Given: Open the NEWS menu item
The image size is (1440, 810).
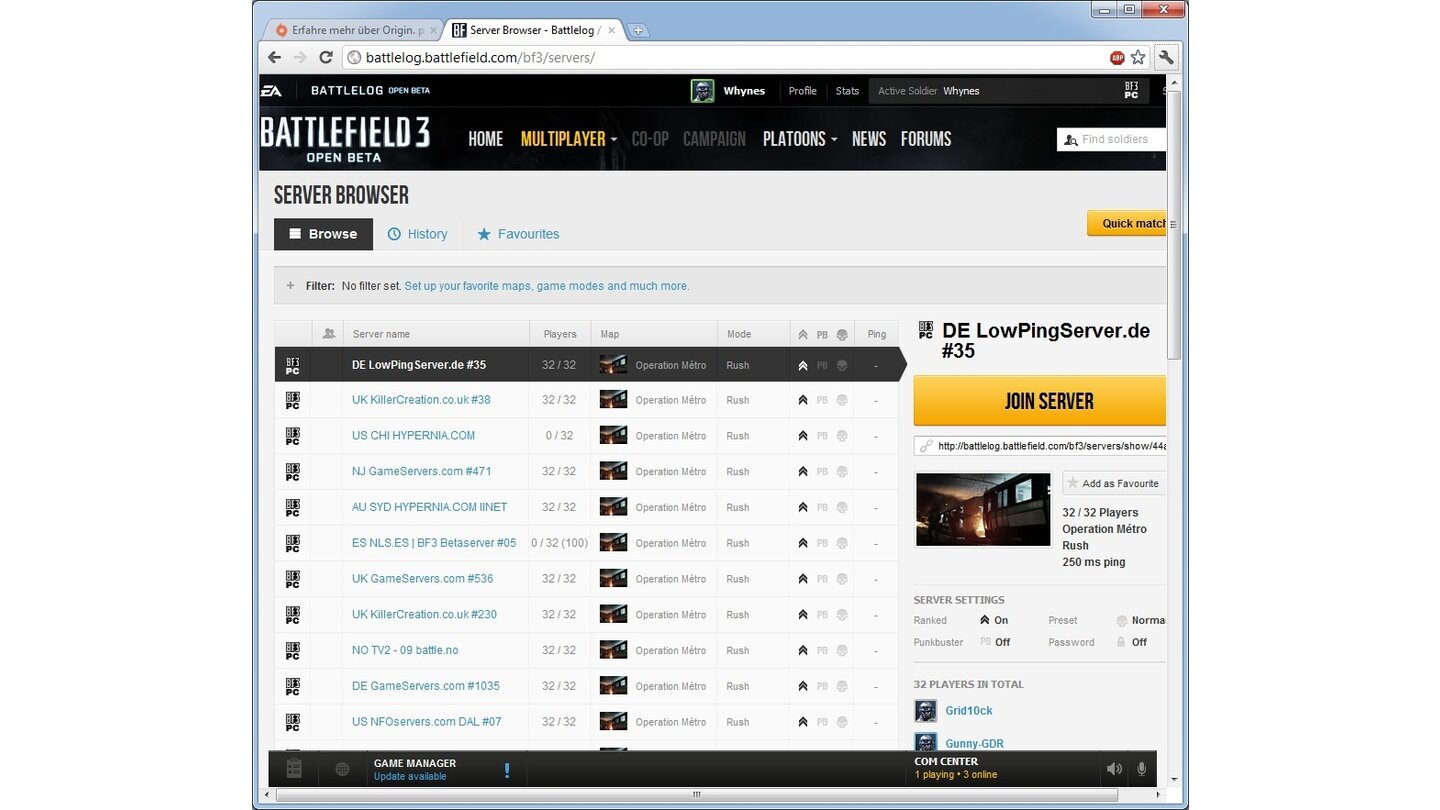Looking at the screenshot, I should pyautogui.click(x=869, y=139).
